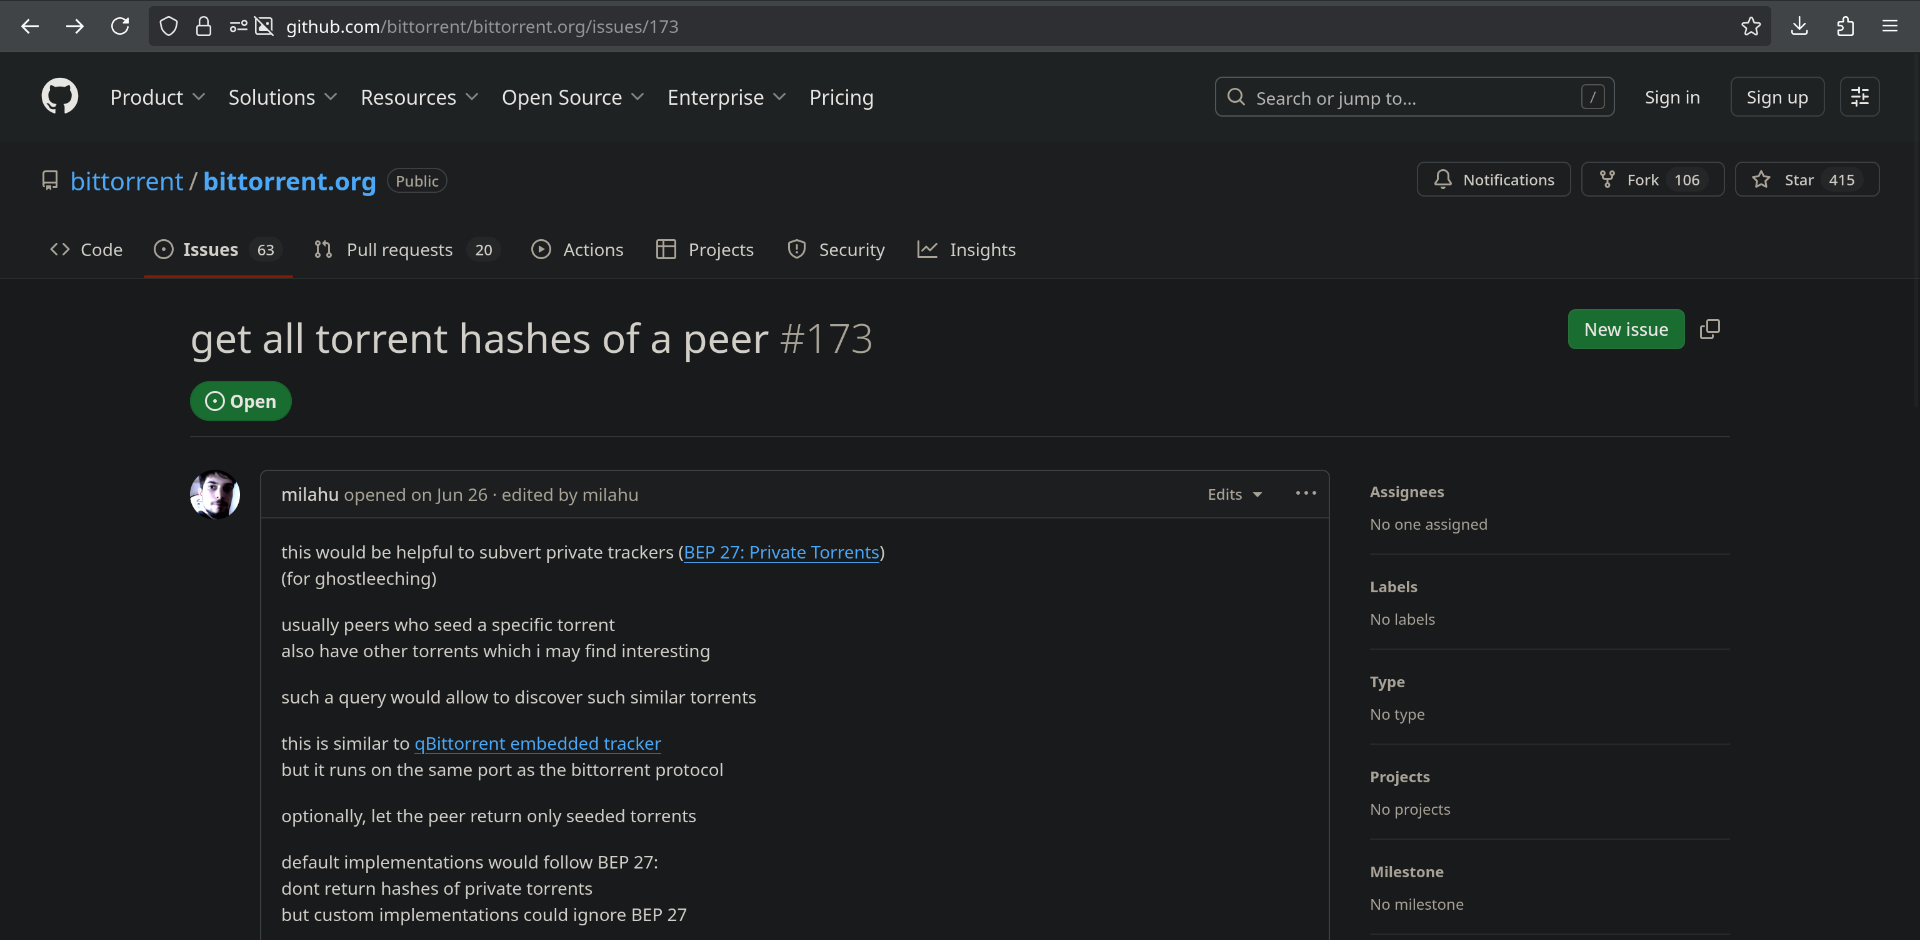
Task: Click the 'No projects' text
Action: tap(1410, 809)
